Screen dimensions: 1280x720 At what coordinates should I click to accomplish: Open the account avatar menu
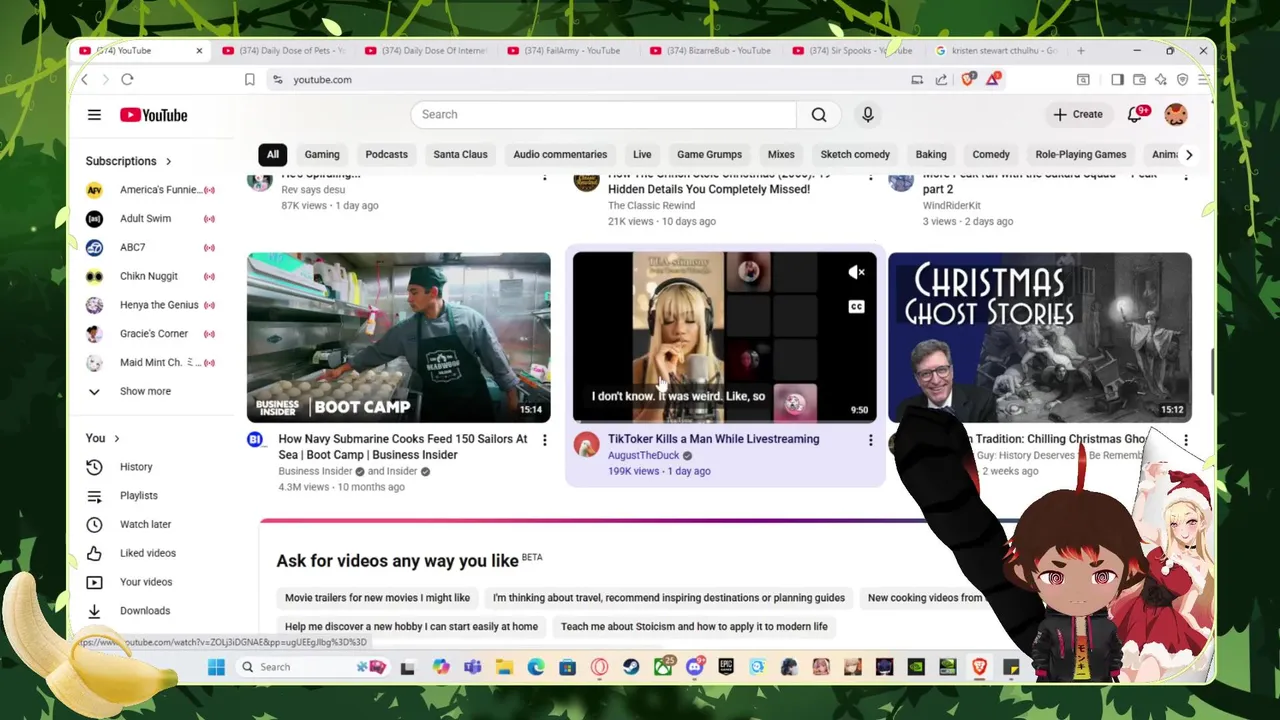pos(1176,115)
